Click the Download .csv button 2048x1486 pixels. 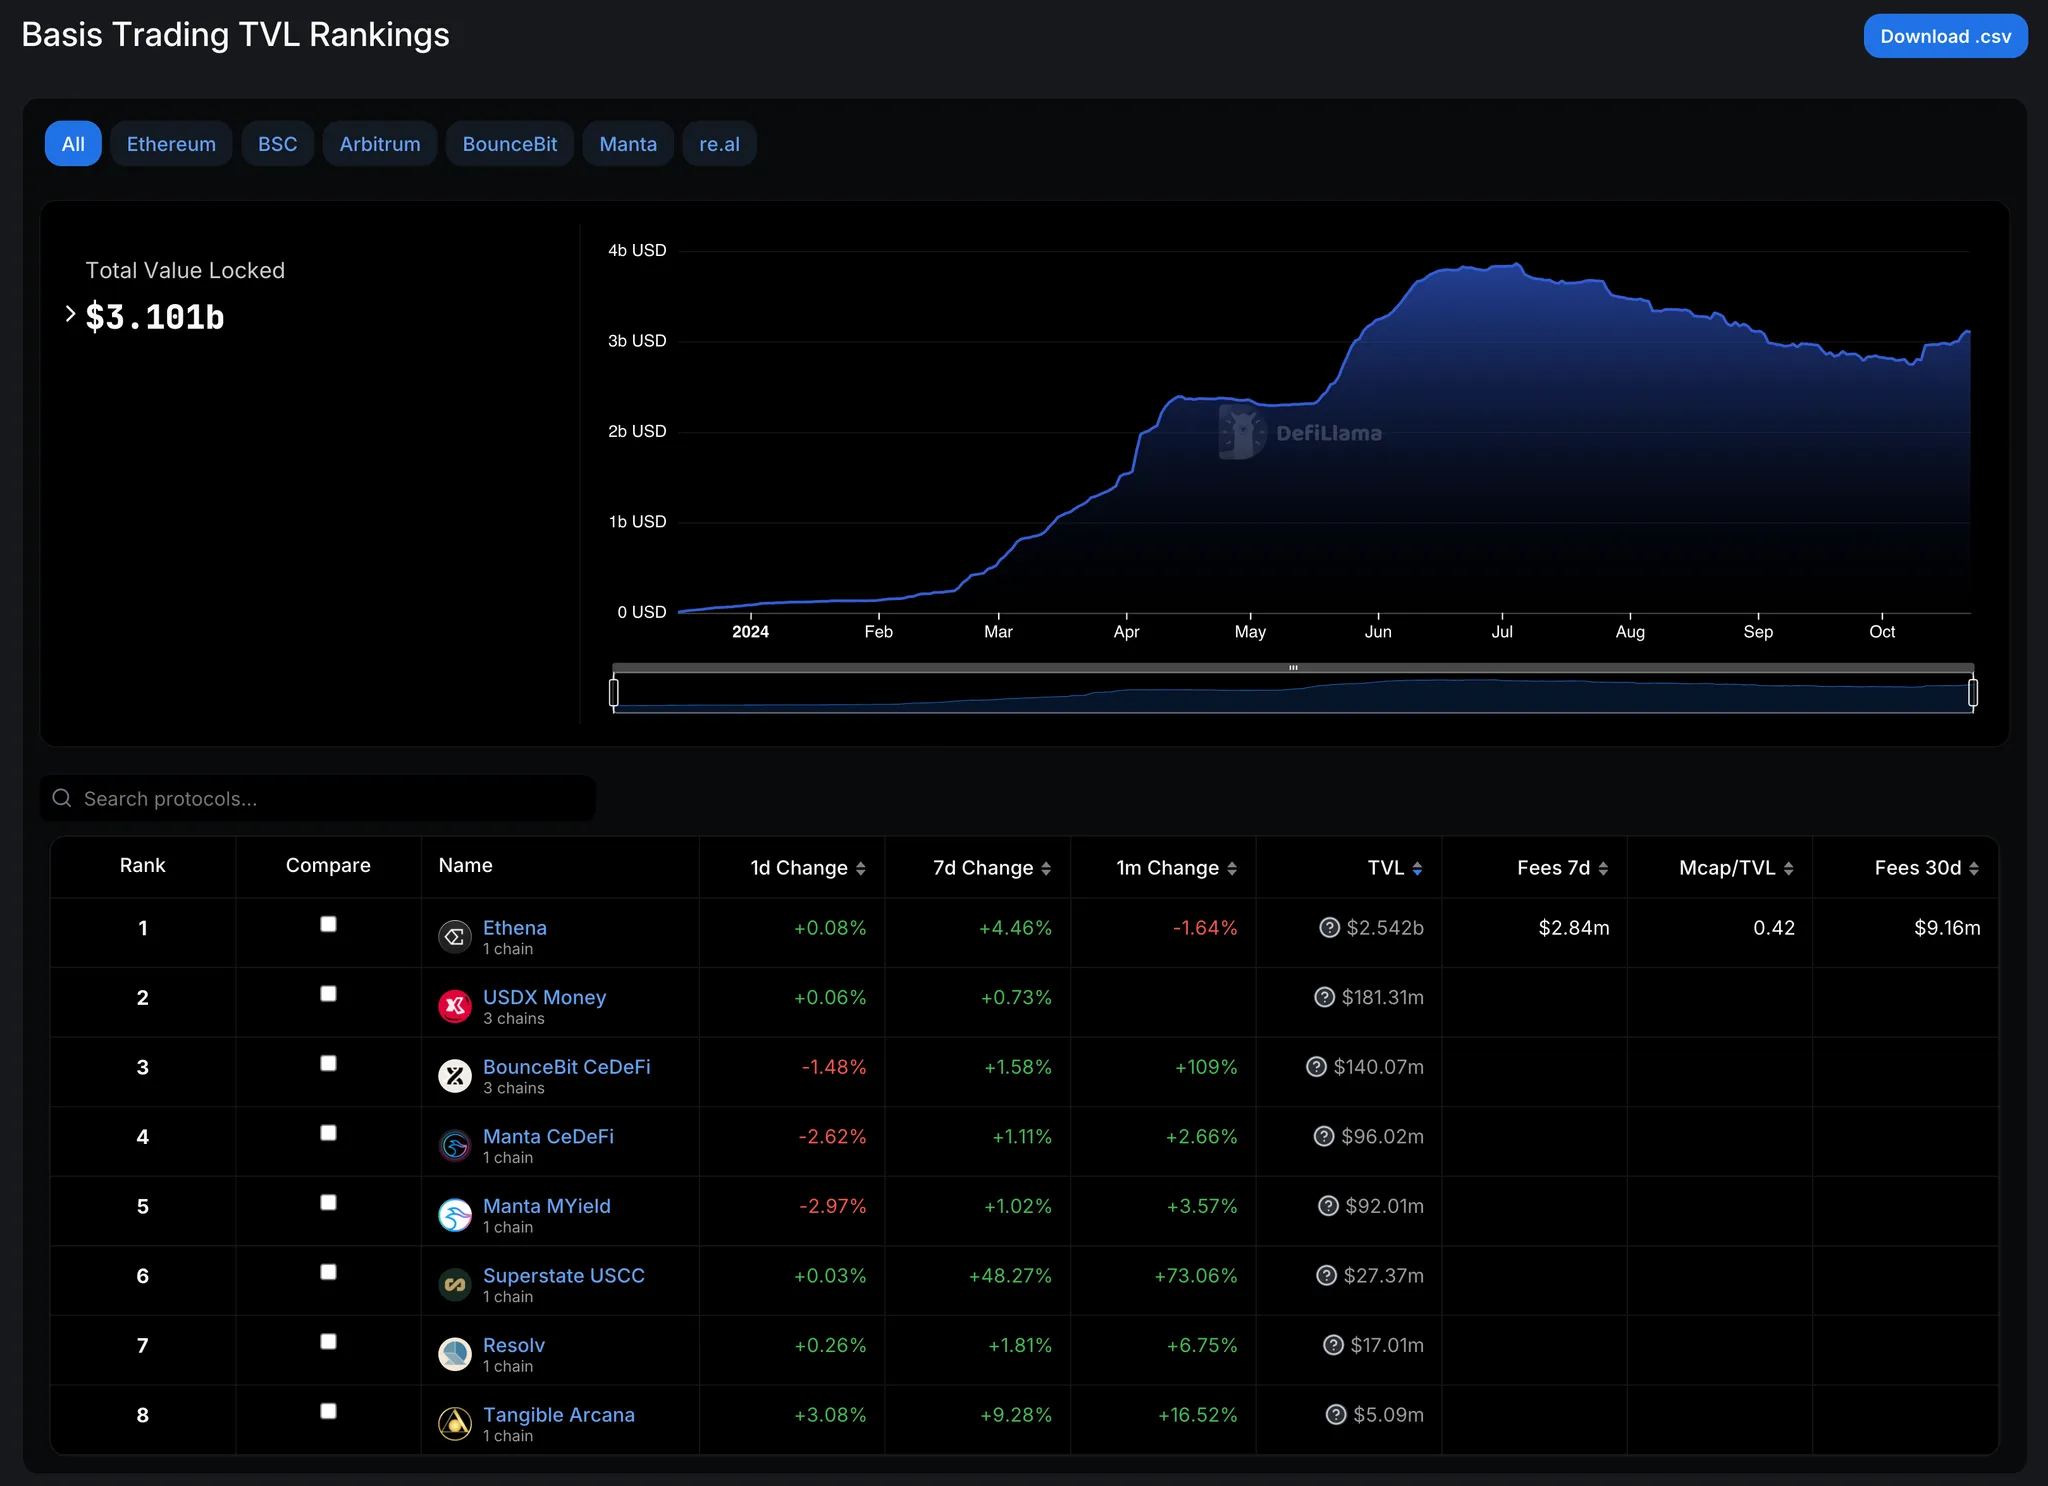point(1945,36)
